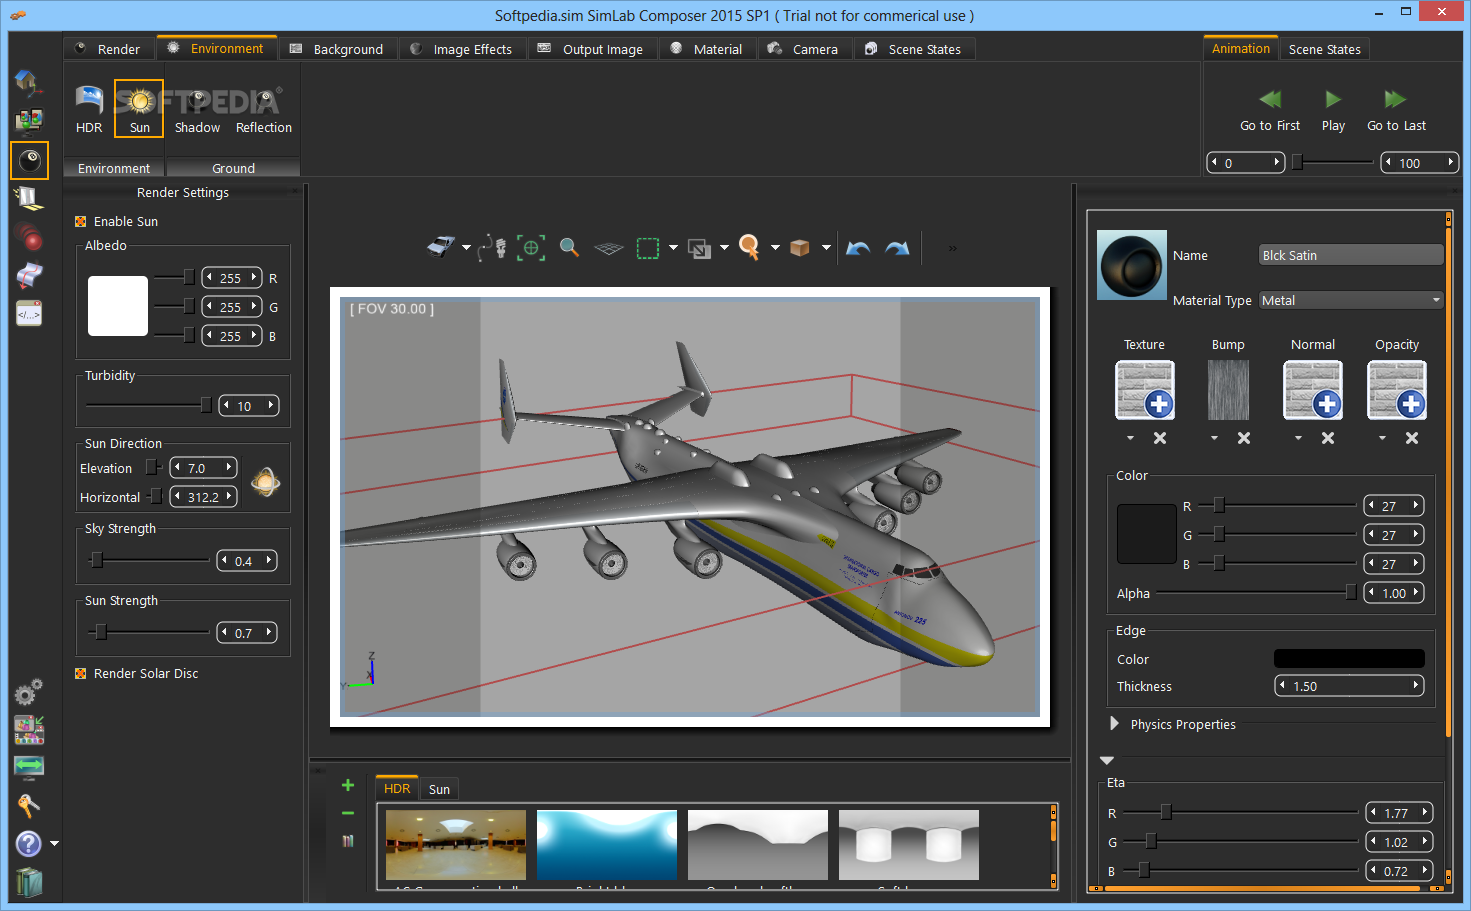Click the green double-arrow sidebar icon
Image resolution: width=1471 pixels, height=911 pixels.
pyautogui.click(x=29, y=767)
